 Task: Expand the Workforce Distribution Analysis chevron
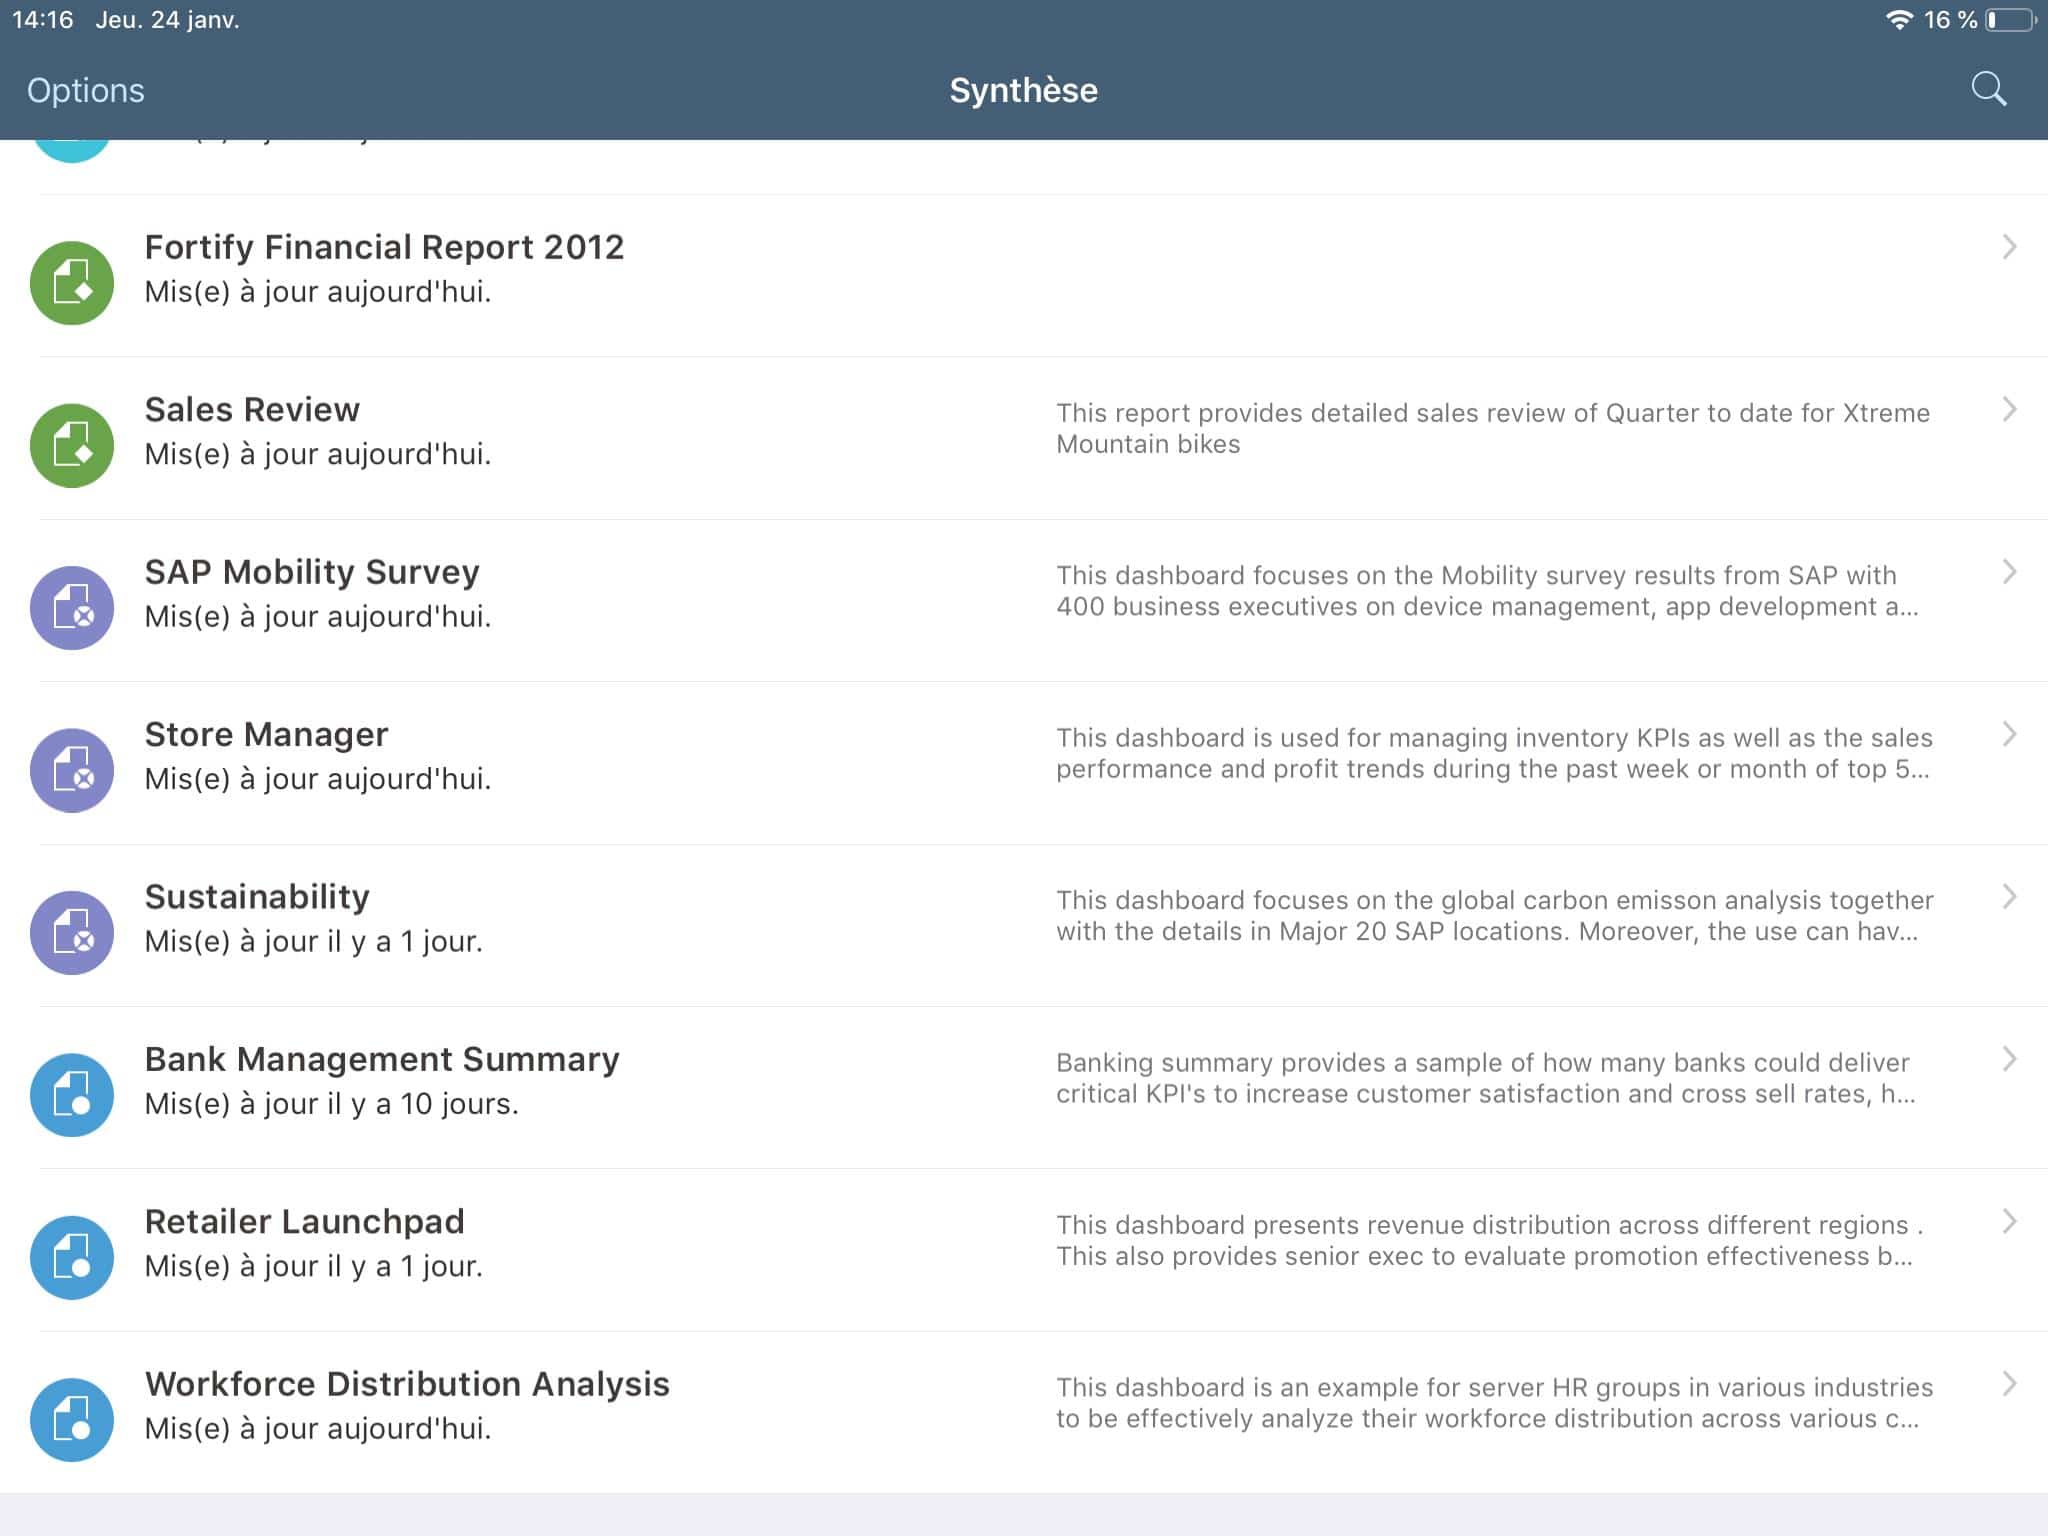(2009, 1384)
